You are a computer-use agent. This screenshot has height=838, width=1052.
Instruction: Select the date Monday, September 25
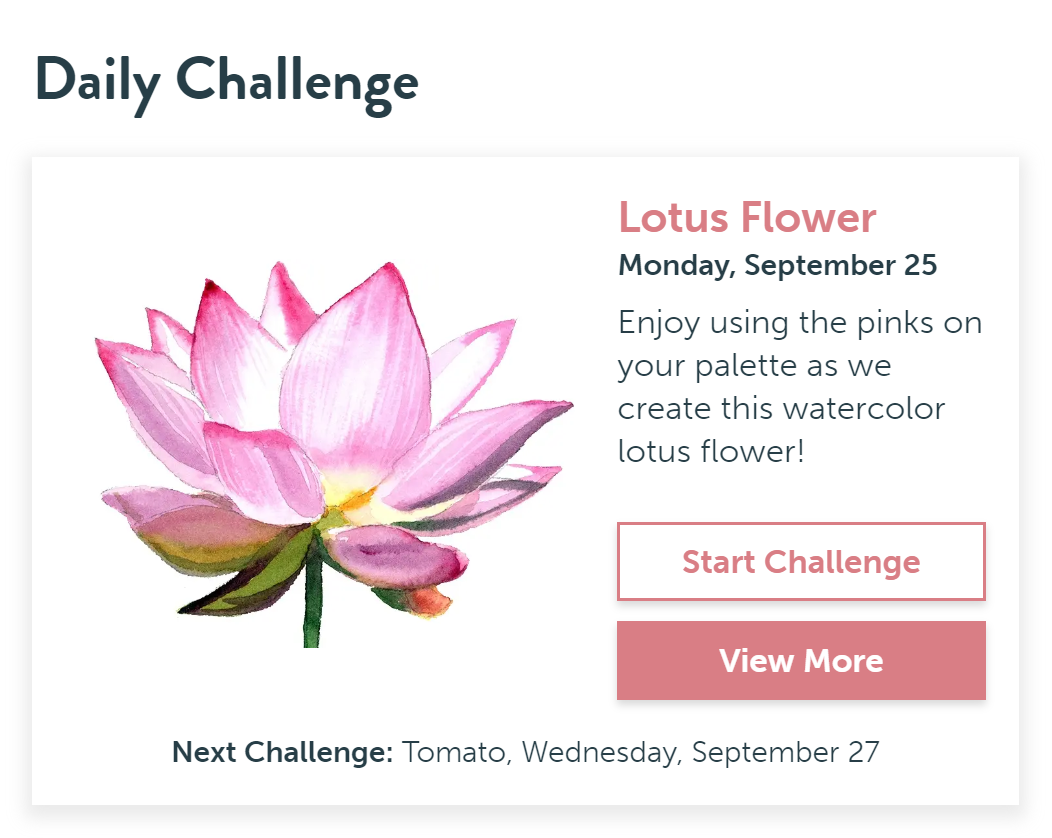[x=778, y=265]
